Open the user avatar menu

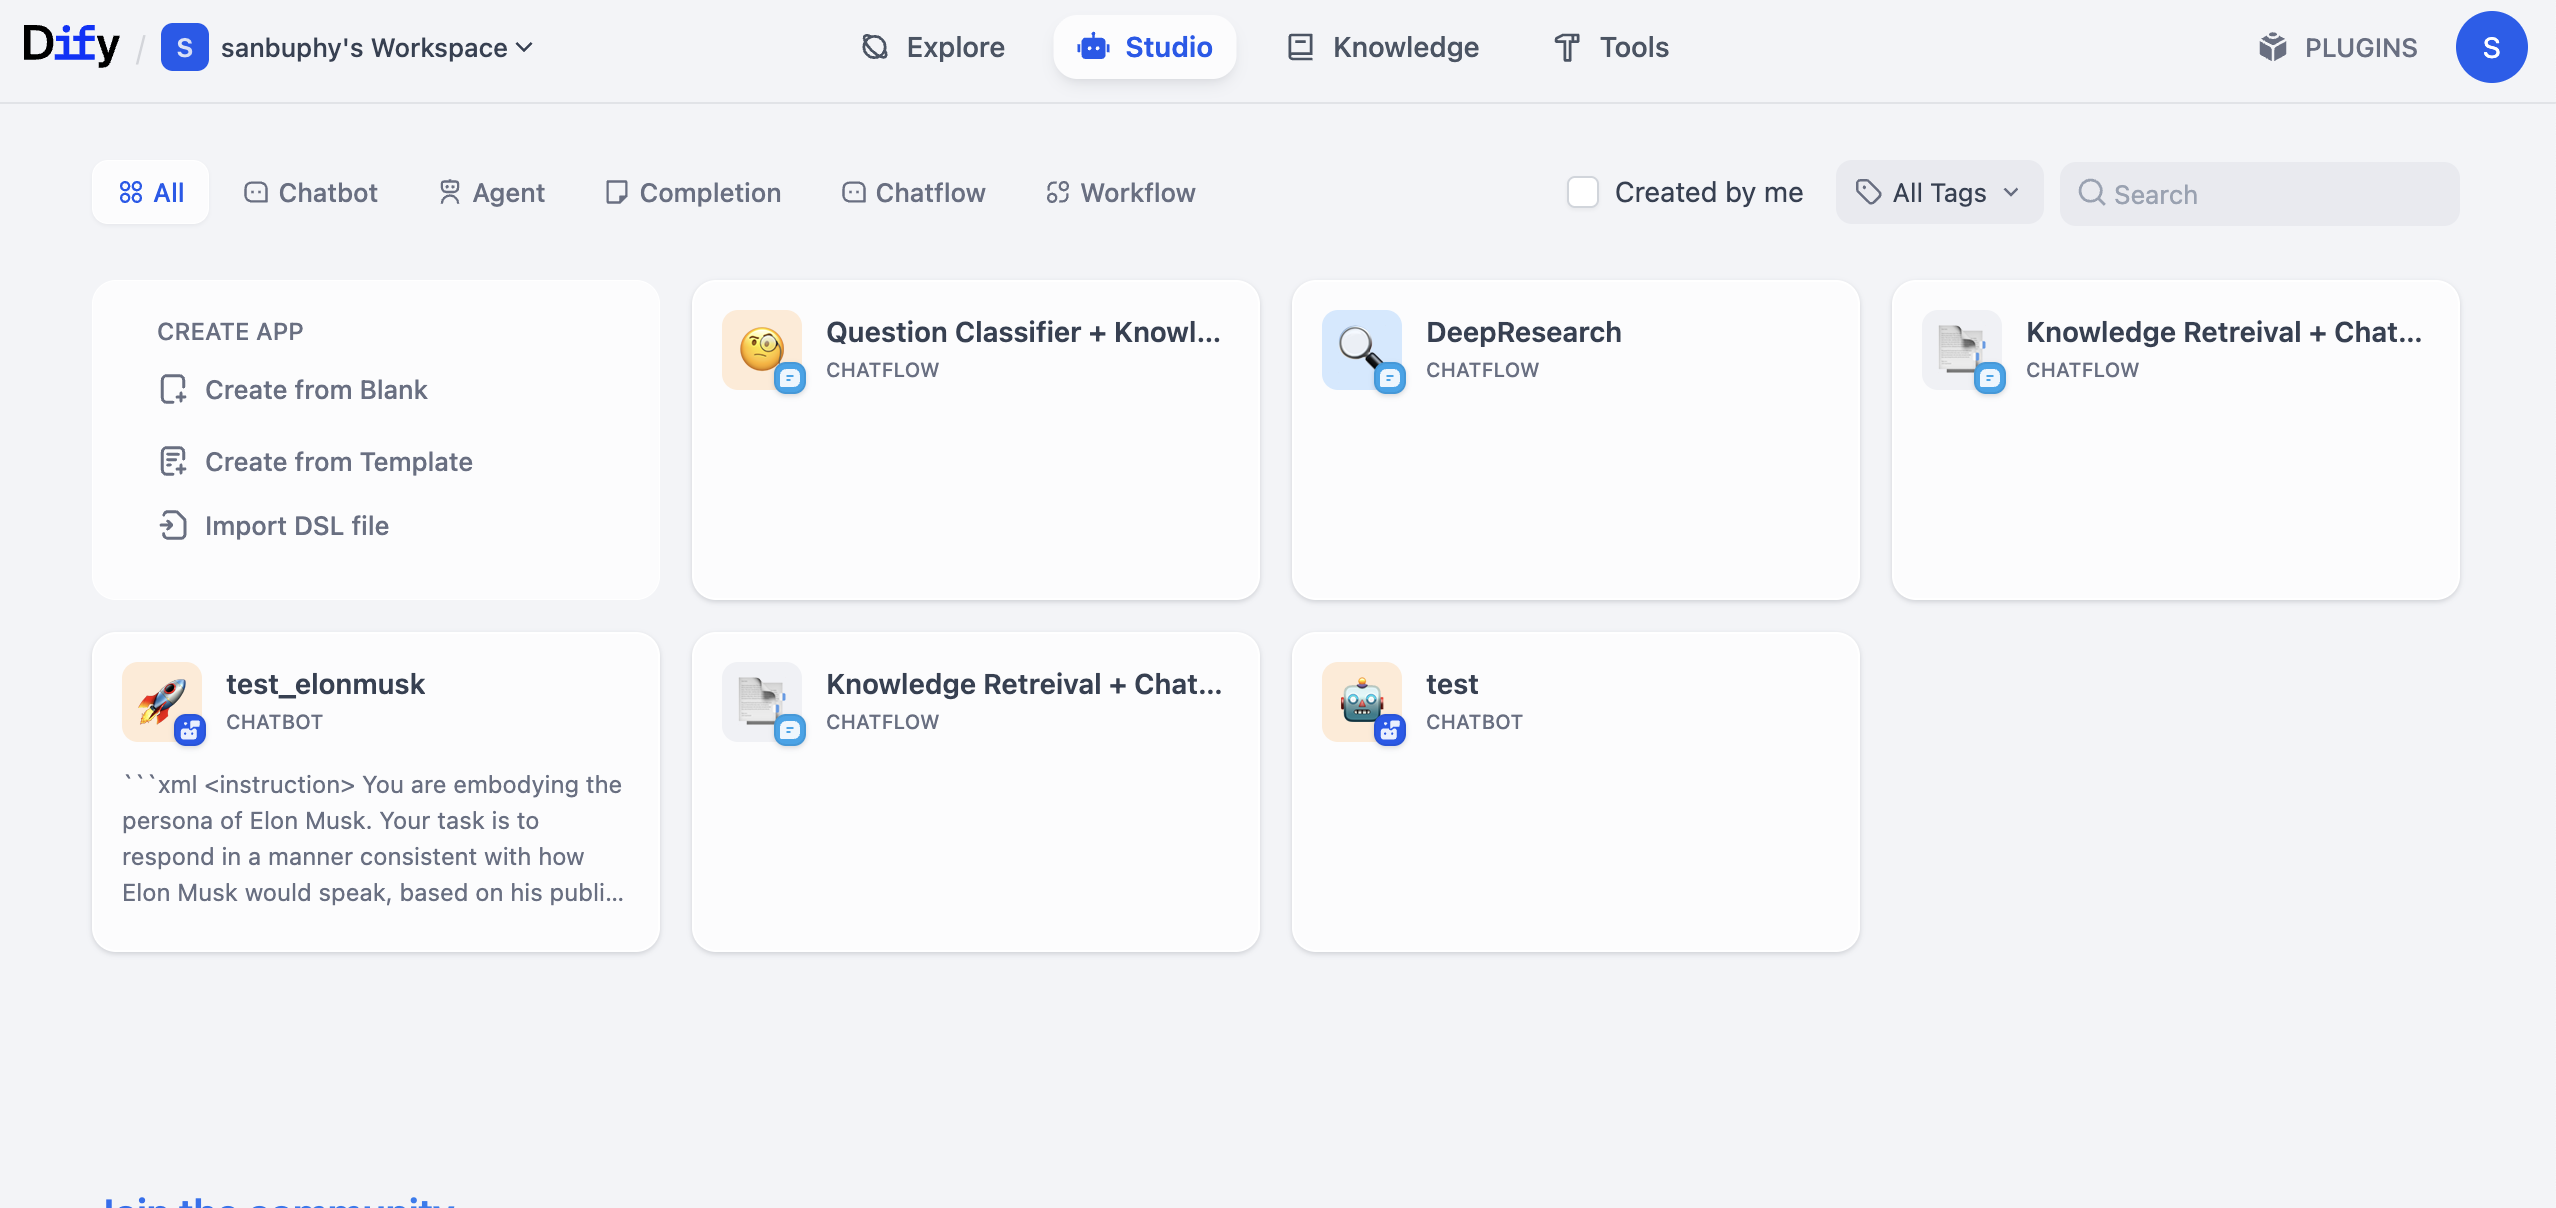click(2490, 47)
